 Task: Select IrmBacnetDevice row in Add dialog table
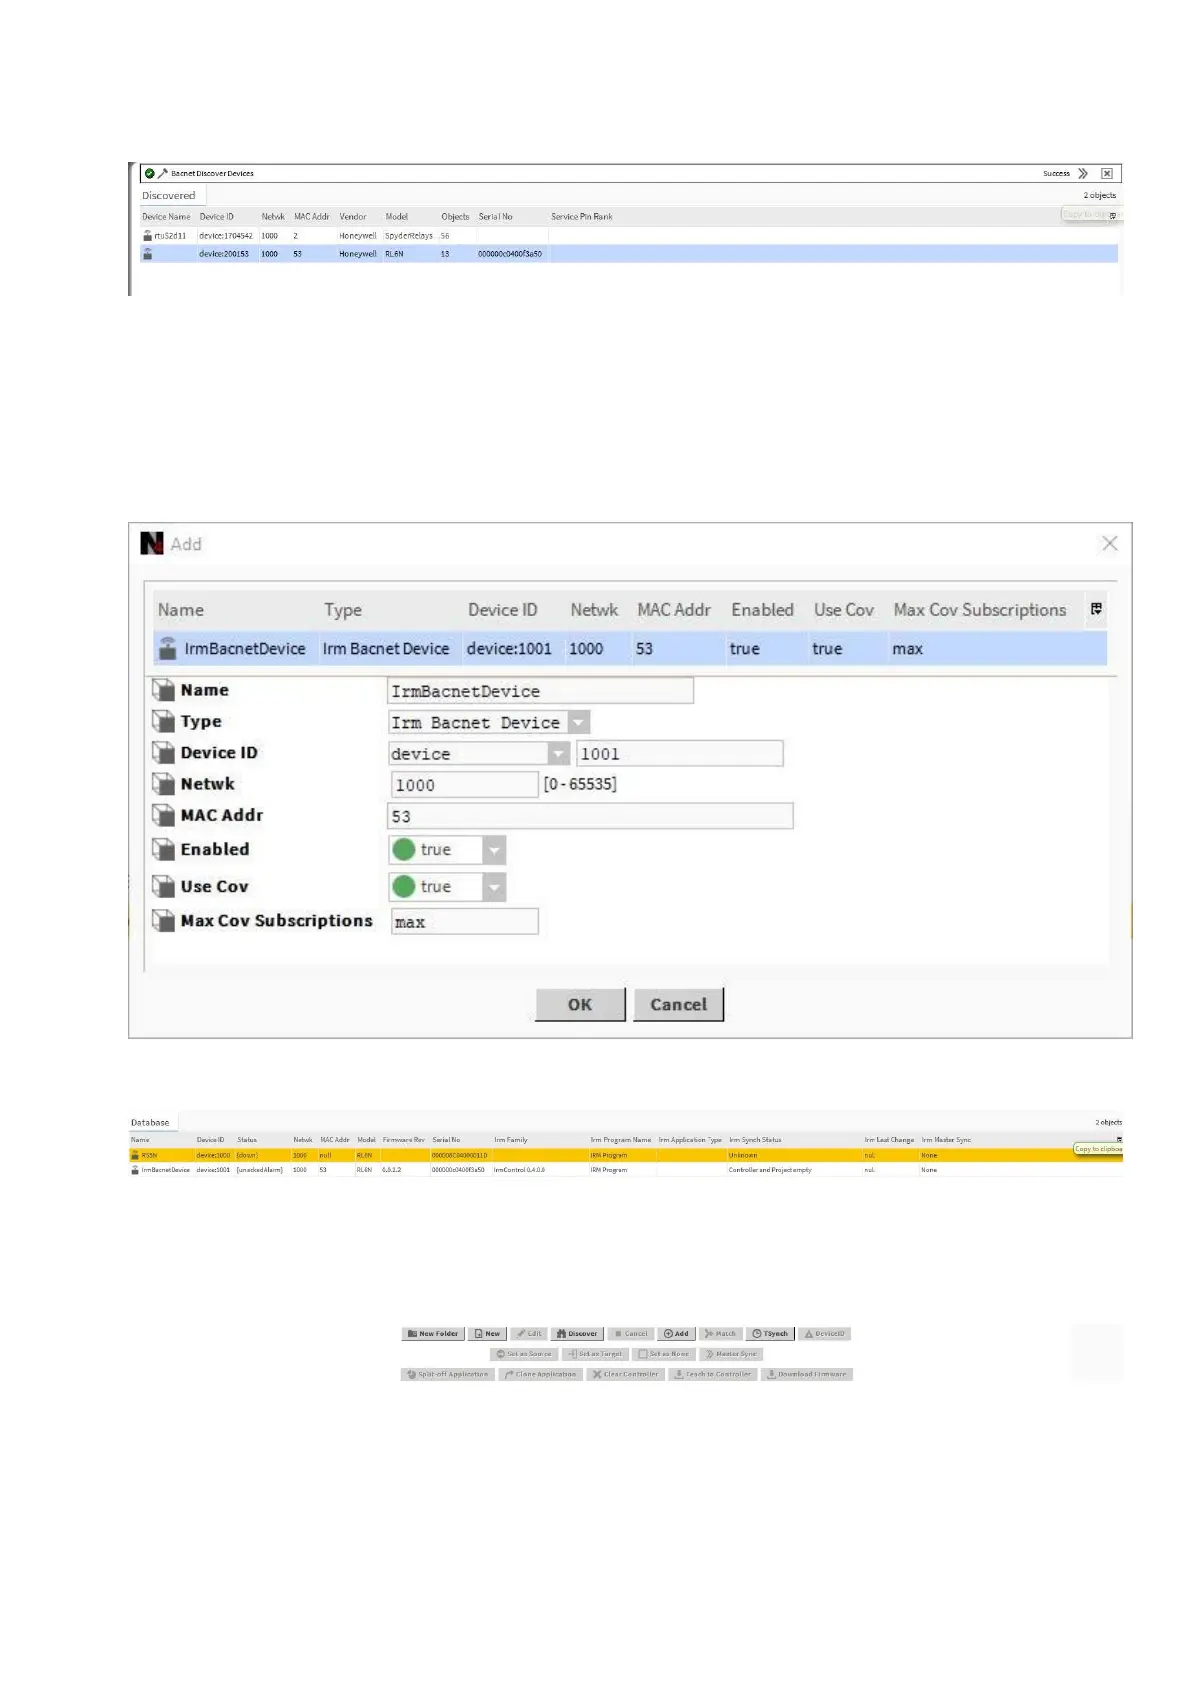(630, 648)
